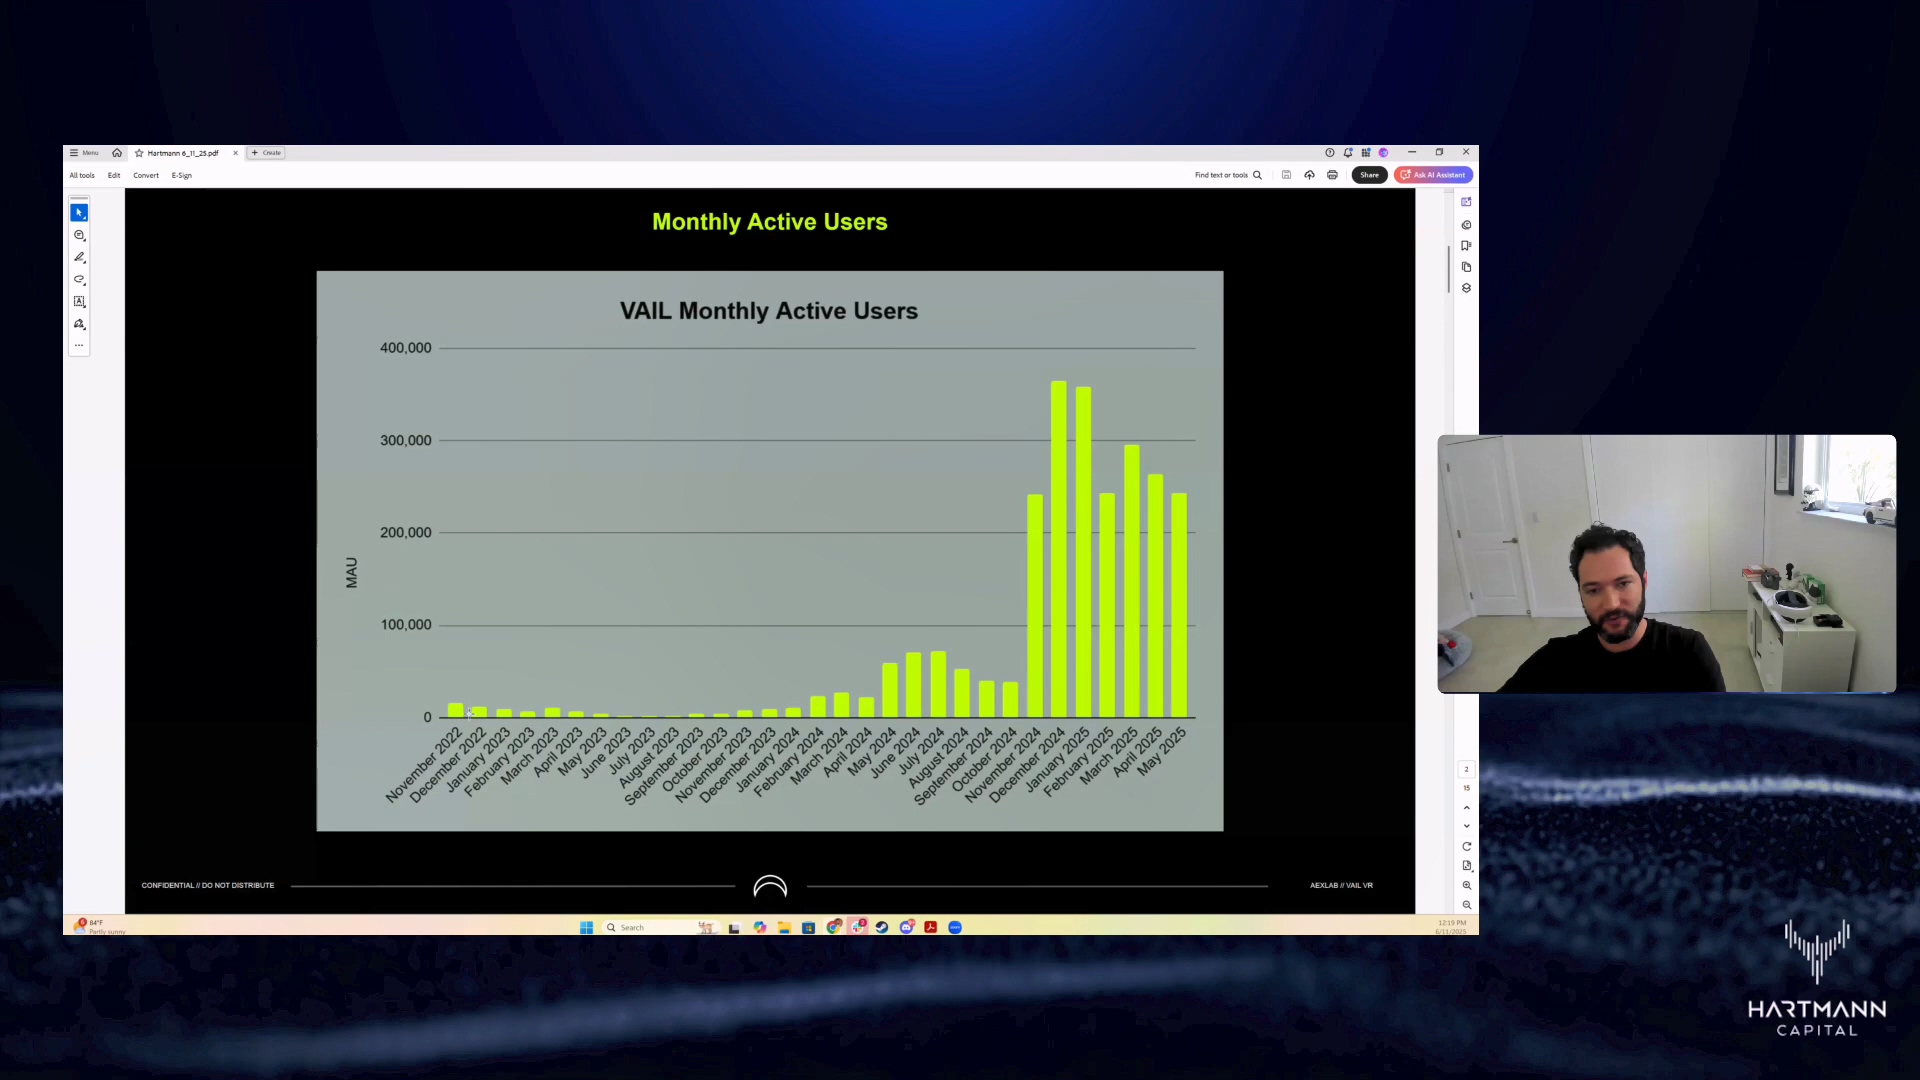Viewport: 1920px width, 1080px height.
Task: Open Chrome from the taskbar
Action: [833, 927]
